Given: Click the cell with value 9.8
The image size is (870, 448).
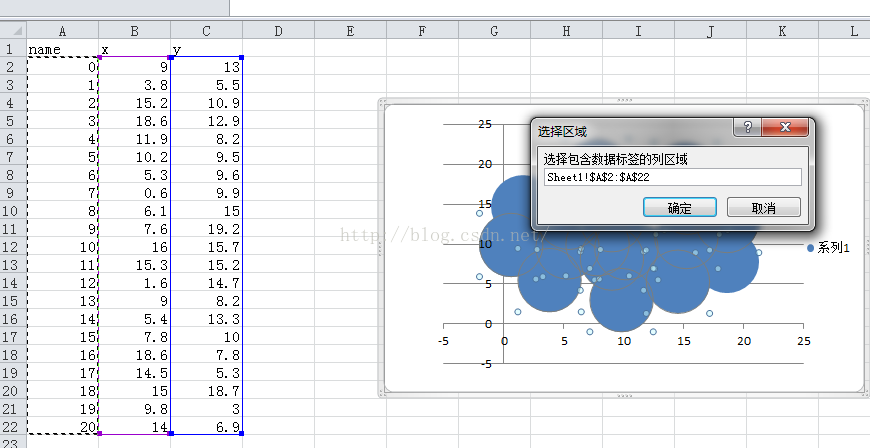Looking at the screenshot, I should tap(134, 409).
